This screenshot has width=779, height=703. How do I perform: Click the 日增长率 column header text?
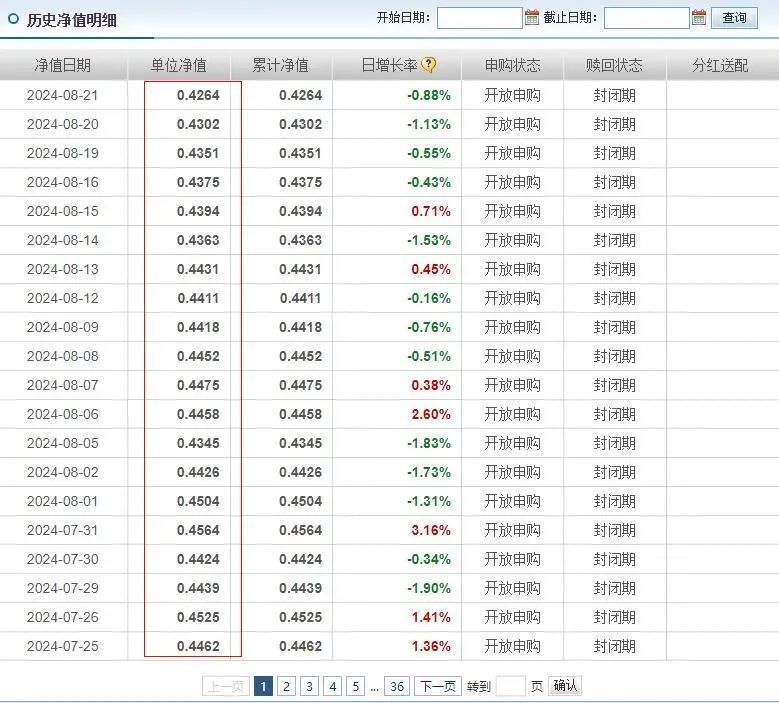coord(389,65)
